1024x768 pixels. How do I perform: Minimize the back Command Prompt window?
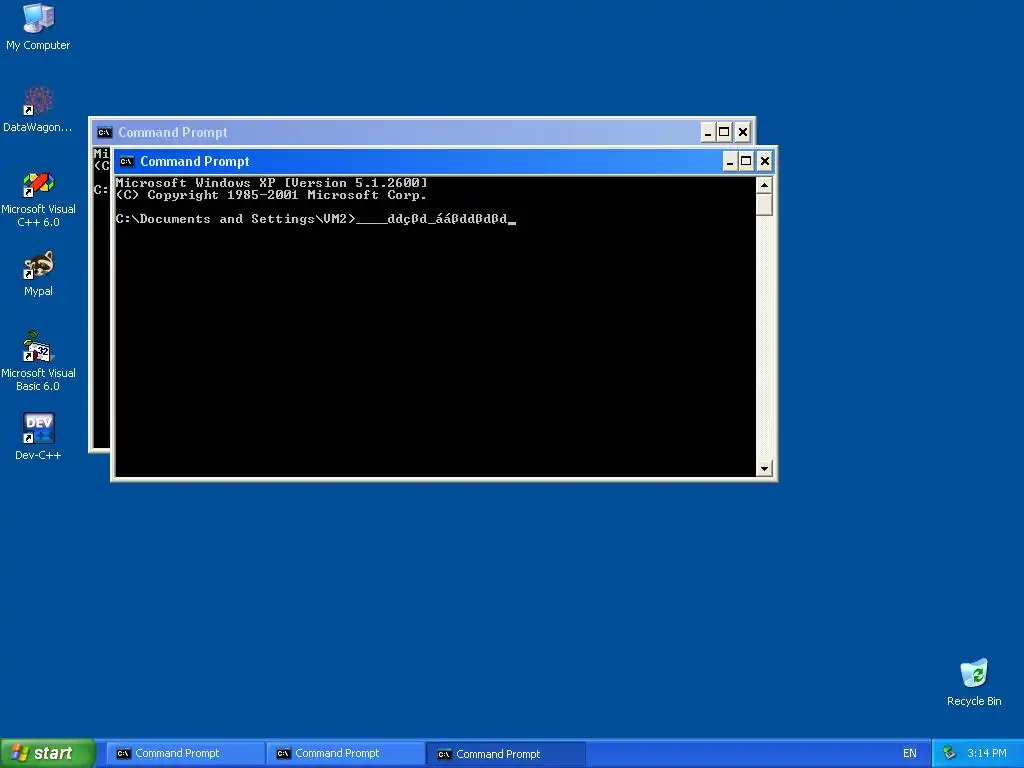click(707, 133)
